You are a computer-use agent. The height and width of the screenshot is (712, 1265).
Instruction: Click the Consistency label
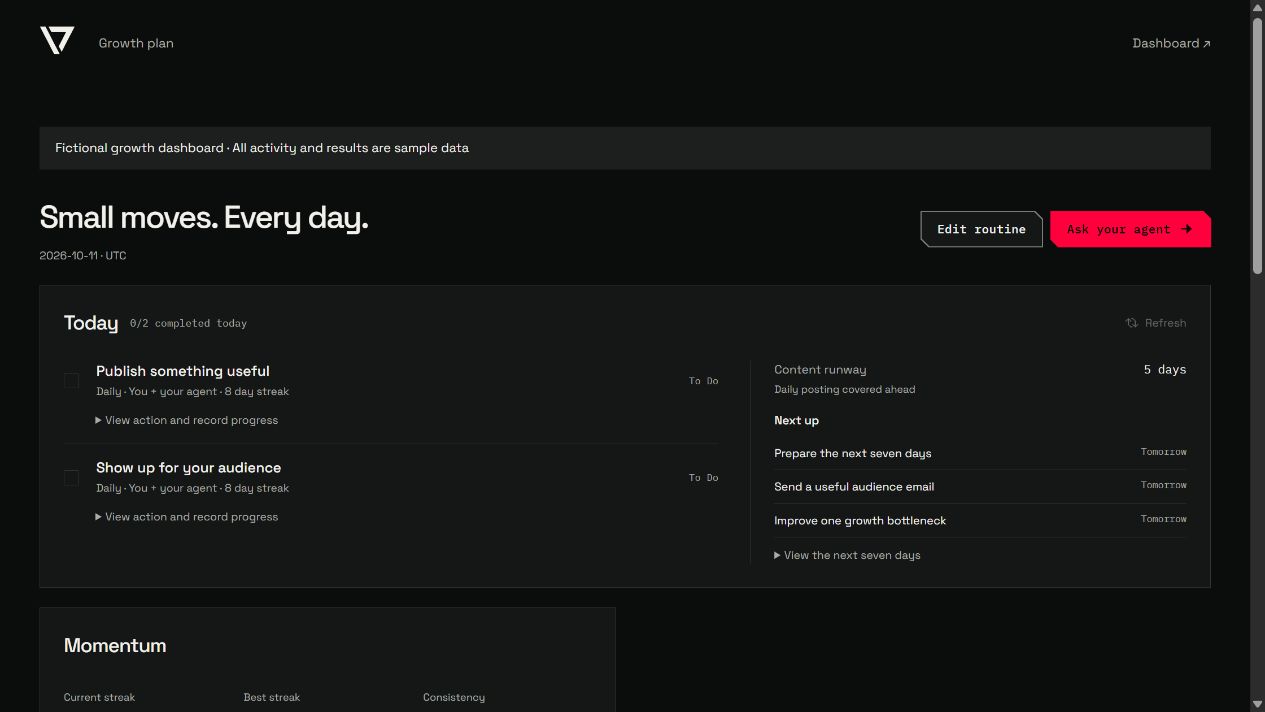pos(454,697)
